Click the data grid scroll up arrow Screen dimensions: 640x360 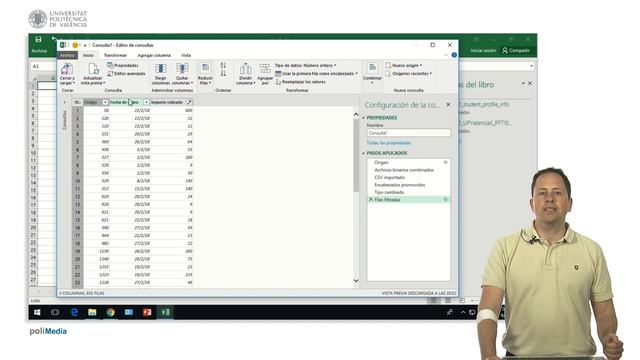[x=356, y=115]
